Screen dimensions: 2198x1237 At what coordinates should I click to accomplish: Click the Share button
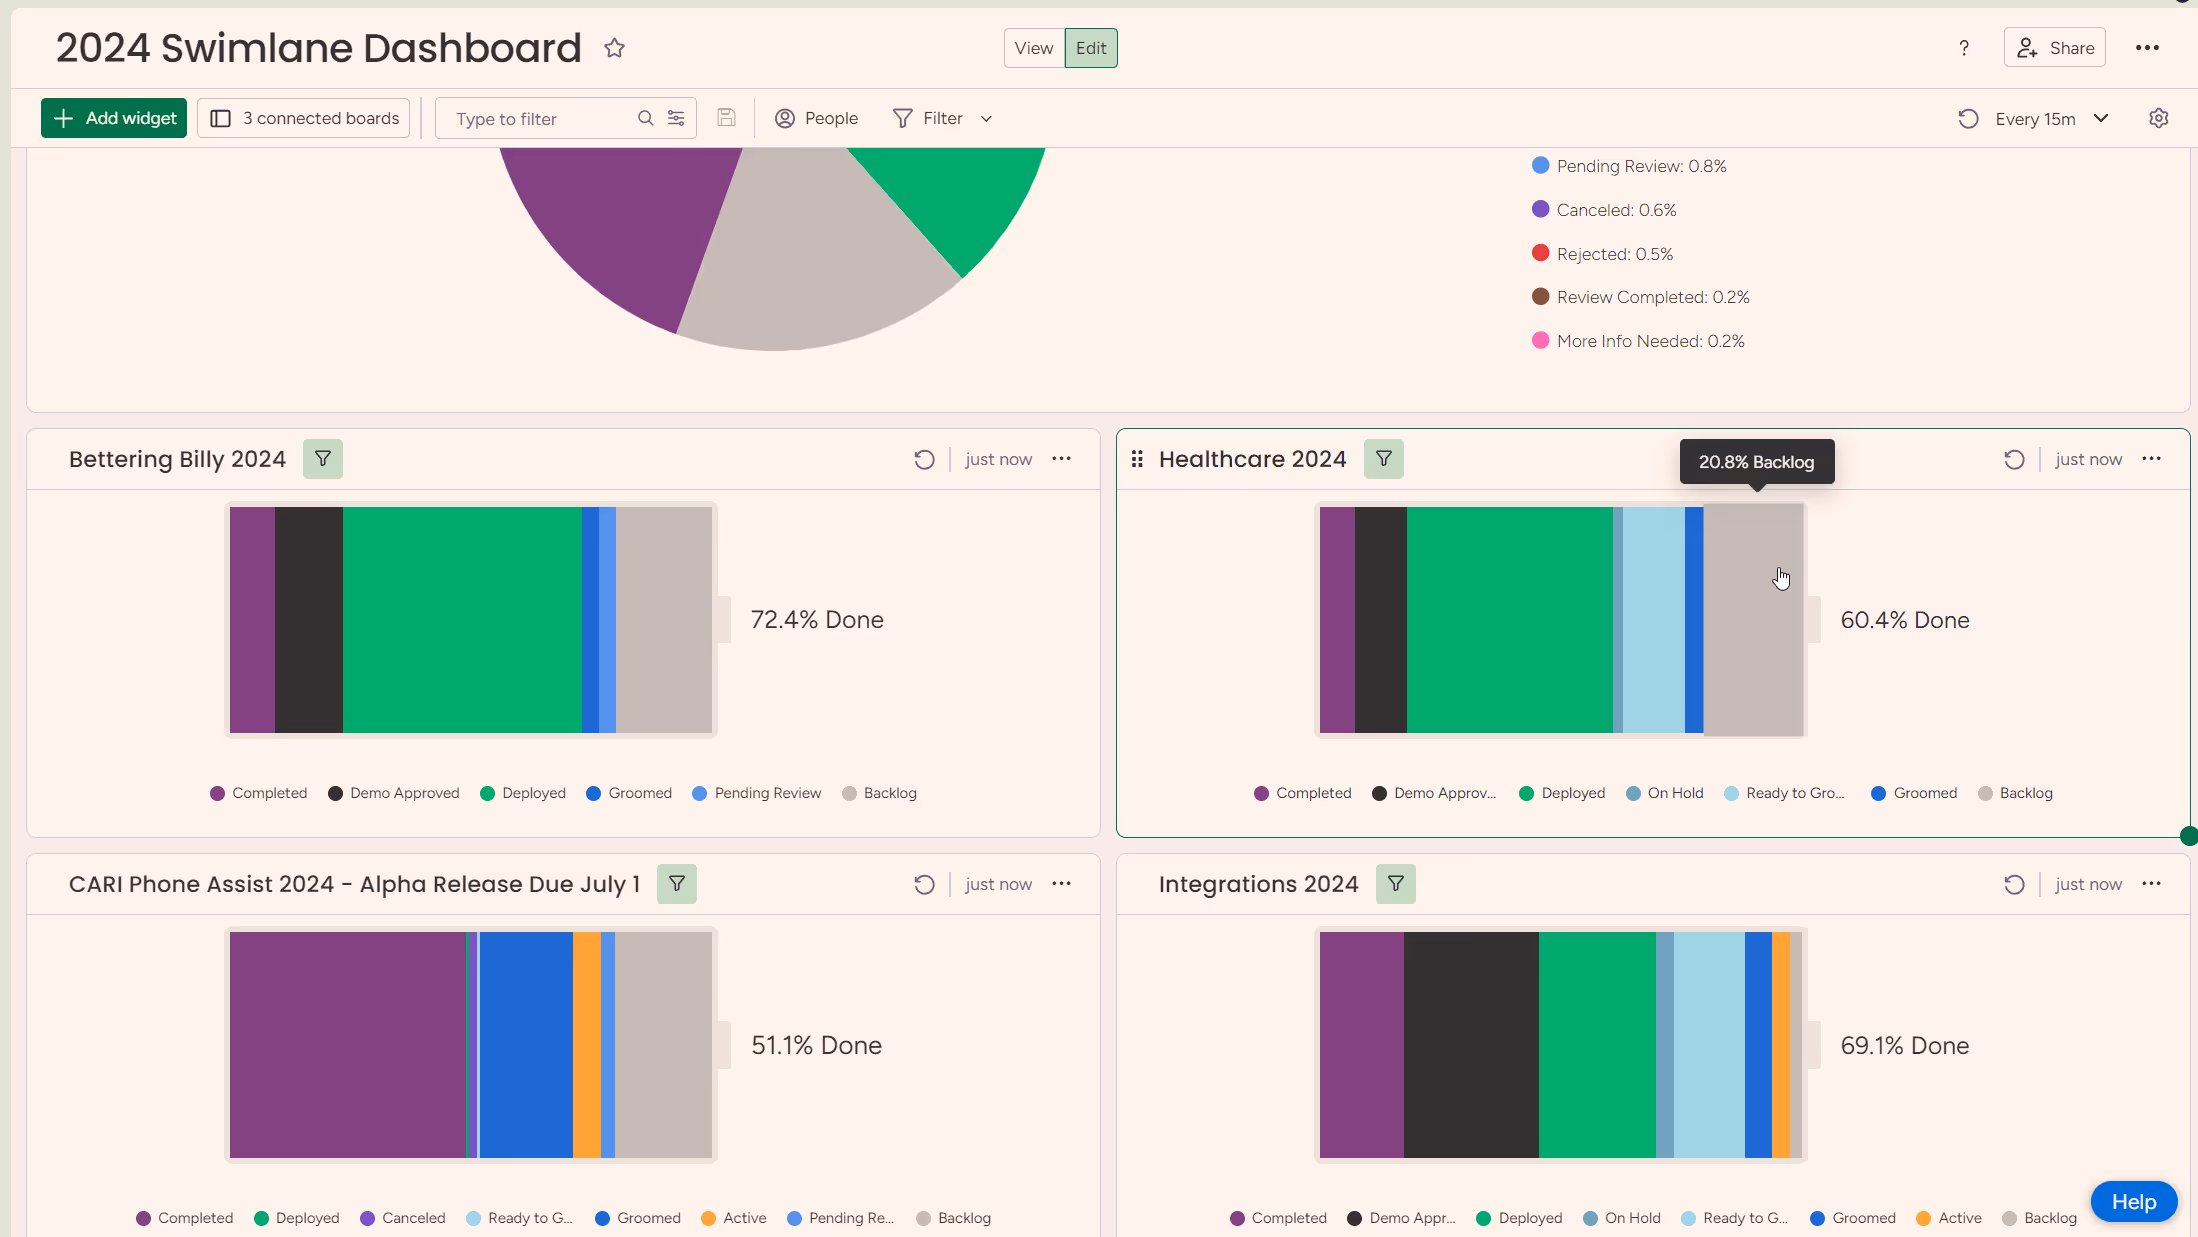pyautogui.click(x=2055, y=48)
